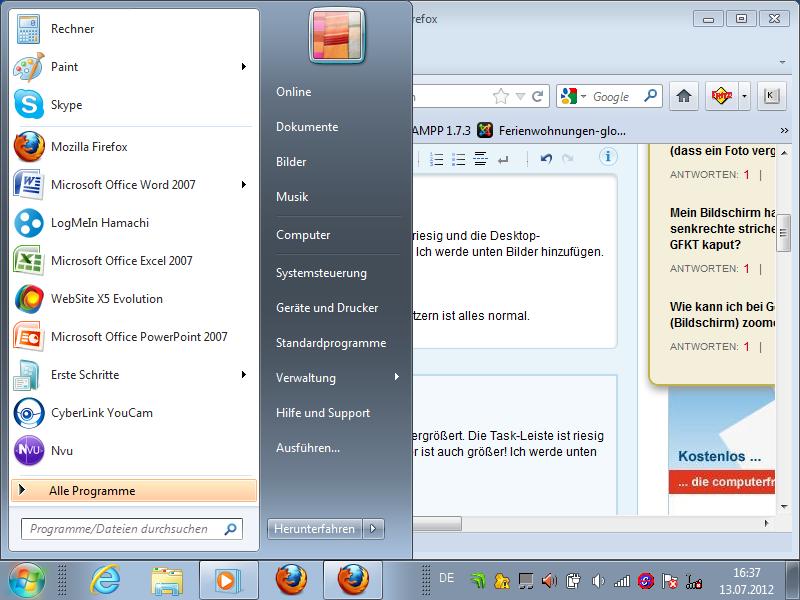The image size is (800, 600).
Task: Expand Verwaltung submenu arrow
Action: click(396, 377)
